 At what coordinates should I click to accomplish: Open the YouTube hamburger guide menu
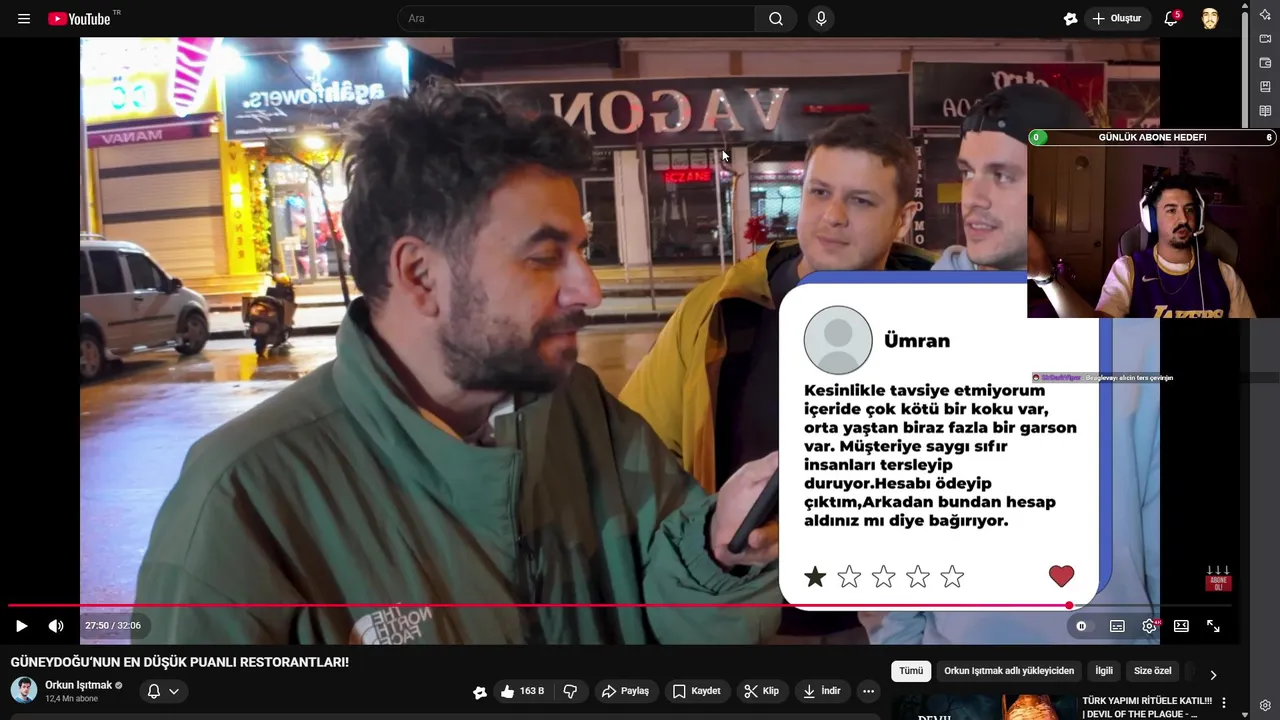24,19
